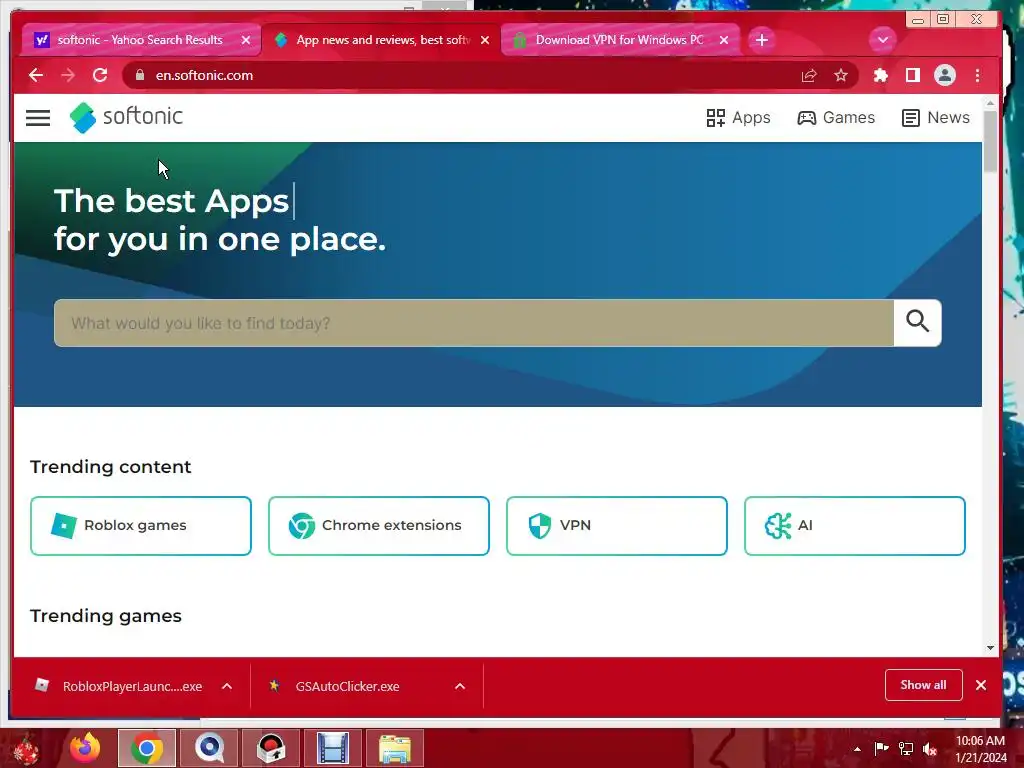Open the Games section in header
Image resolution: width=1024 pixels, height=768 pixels.
[836, 118]
